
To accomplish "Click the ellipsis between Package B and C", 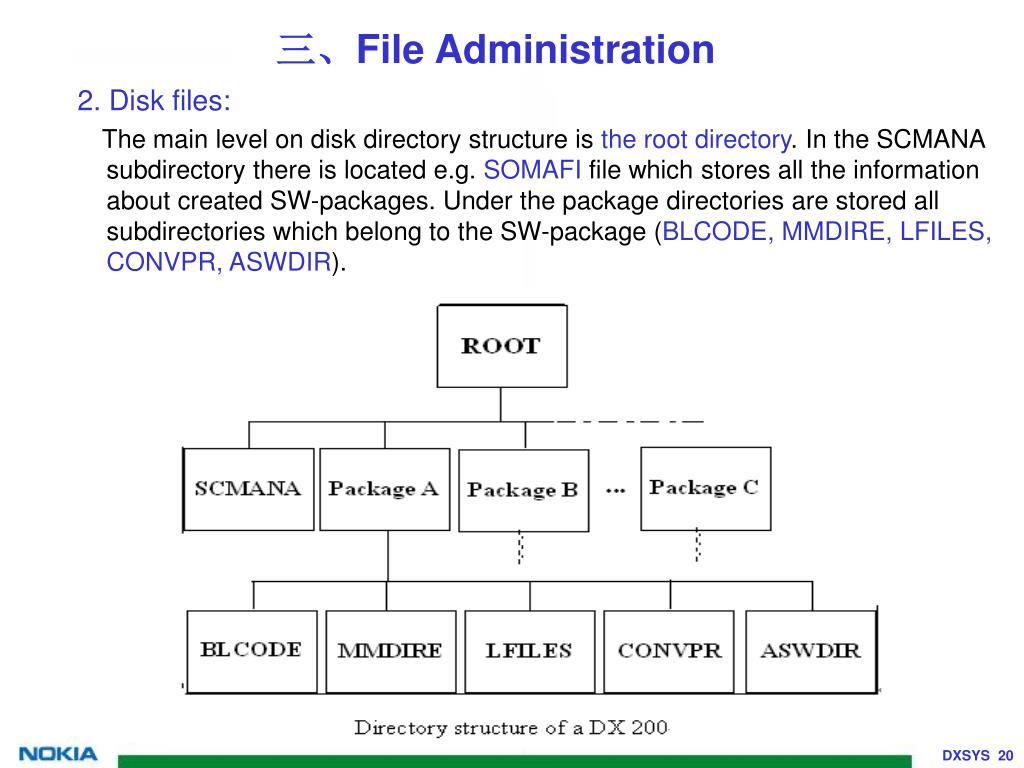I will tap(615, 490).
